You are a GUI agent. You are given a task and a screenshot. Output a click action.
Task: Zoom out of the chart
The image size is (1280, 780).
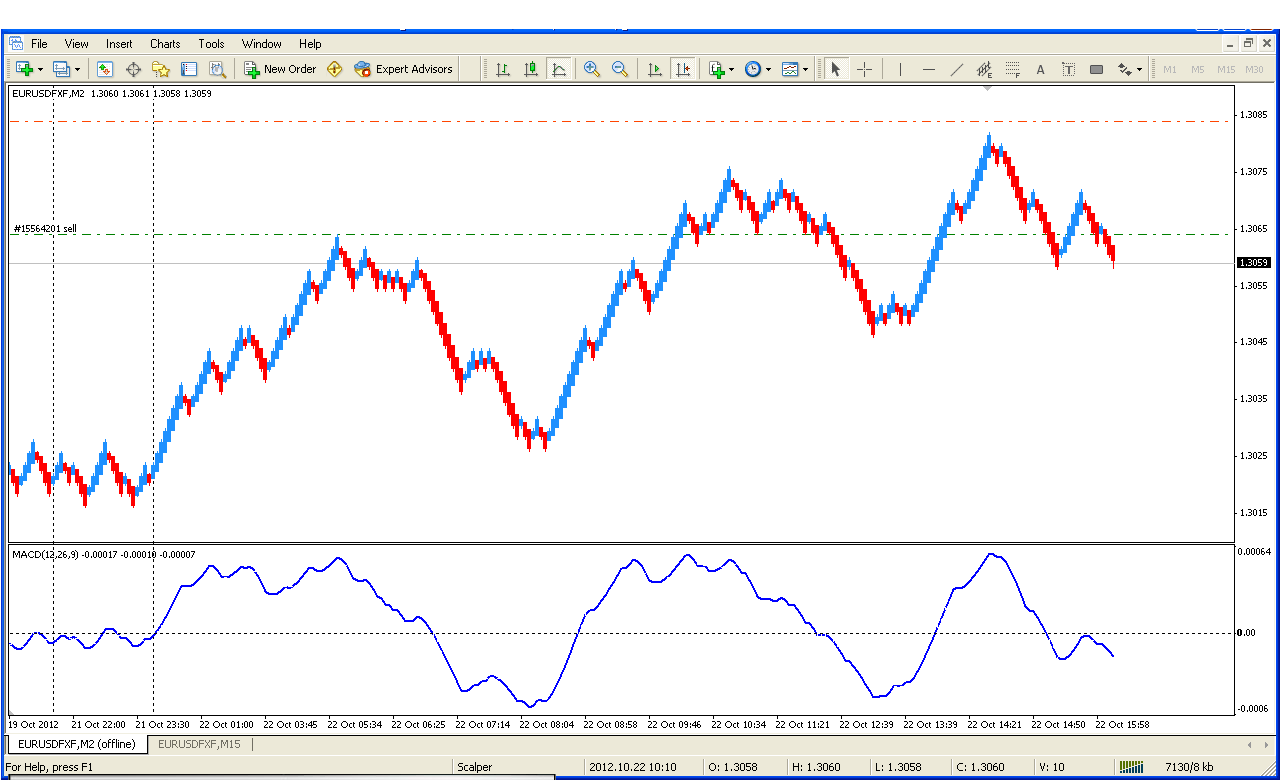[x=620, y=69]
